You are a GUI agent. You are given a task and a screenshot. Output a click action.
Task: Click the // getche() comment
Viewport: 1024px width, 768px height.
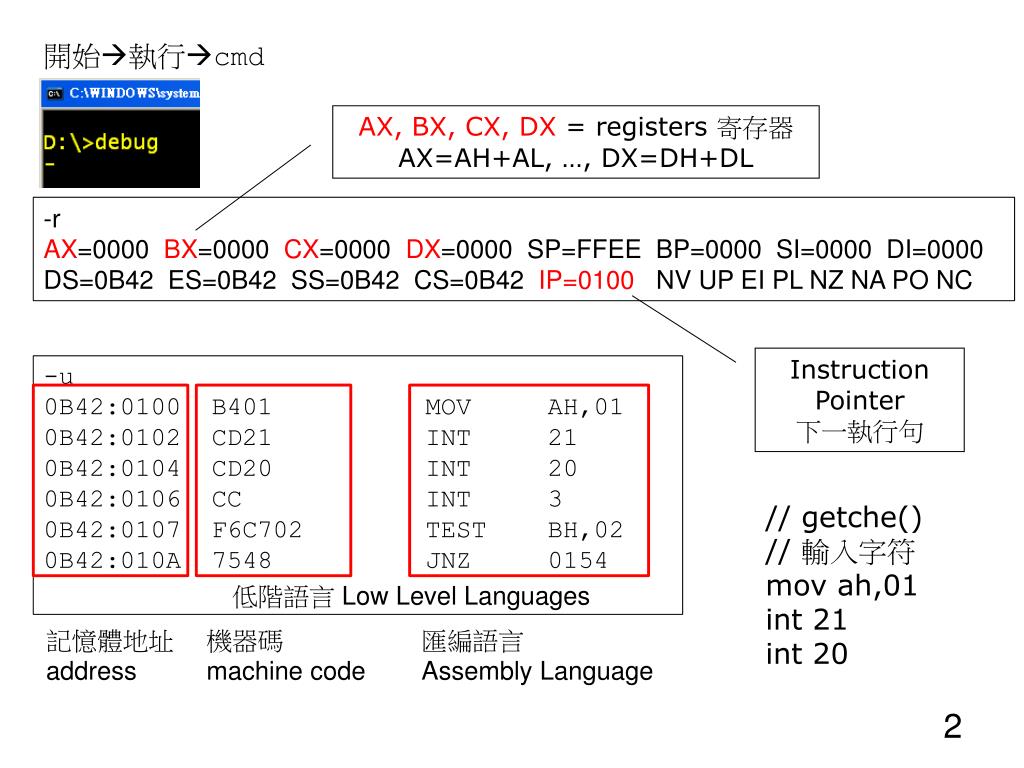[x=843, y=518]
